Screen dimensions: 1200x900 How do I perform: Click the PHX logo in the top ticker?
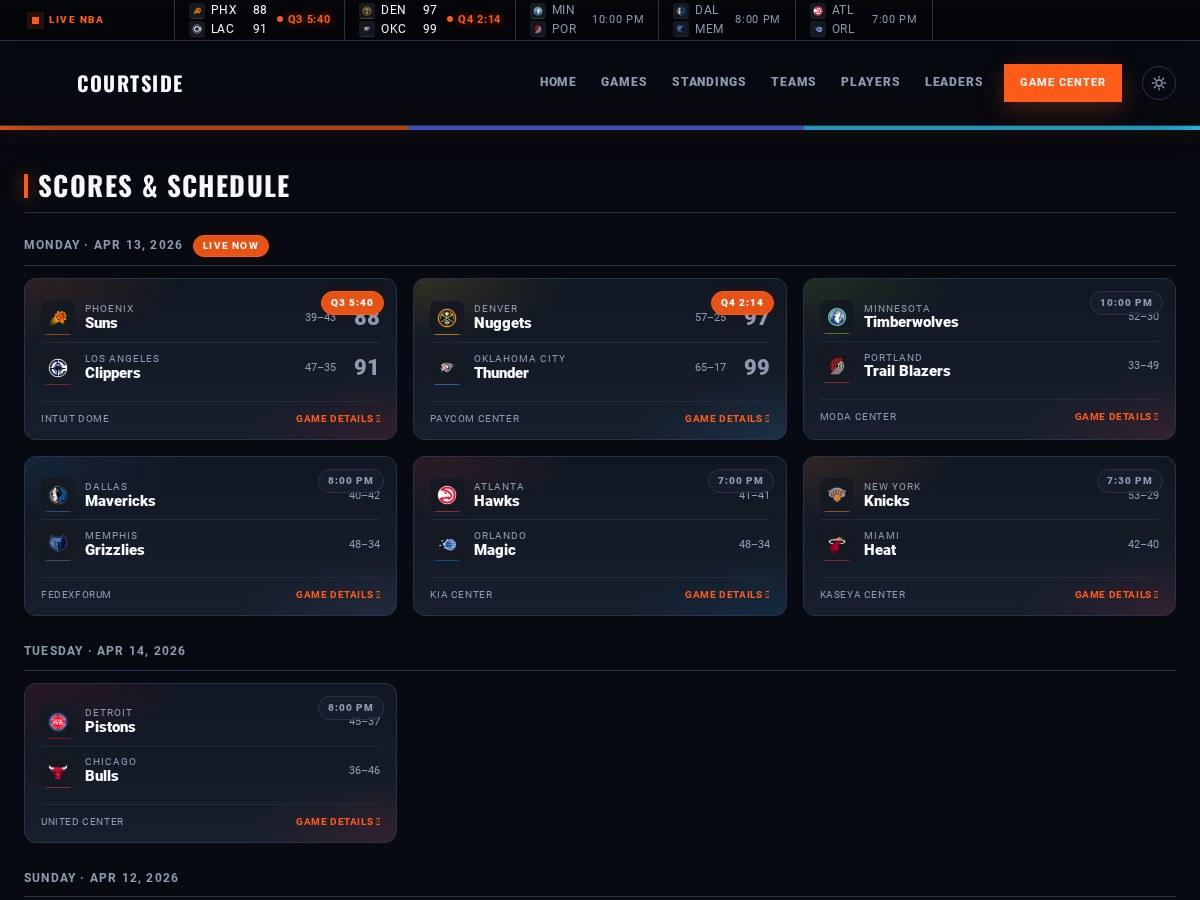tap(197, 10)
